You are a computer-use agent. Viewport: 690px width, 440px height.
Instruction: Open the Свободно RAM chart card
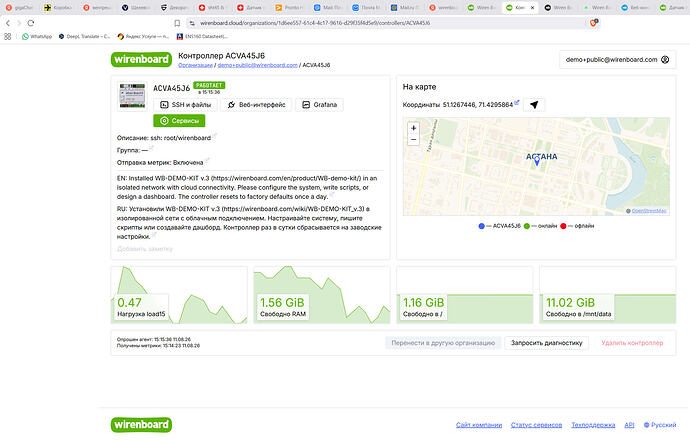(322, 295)
